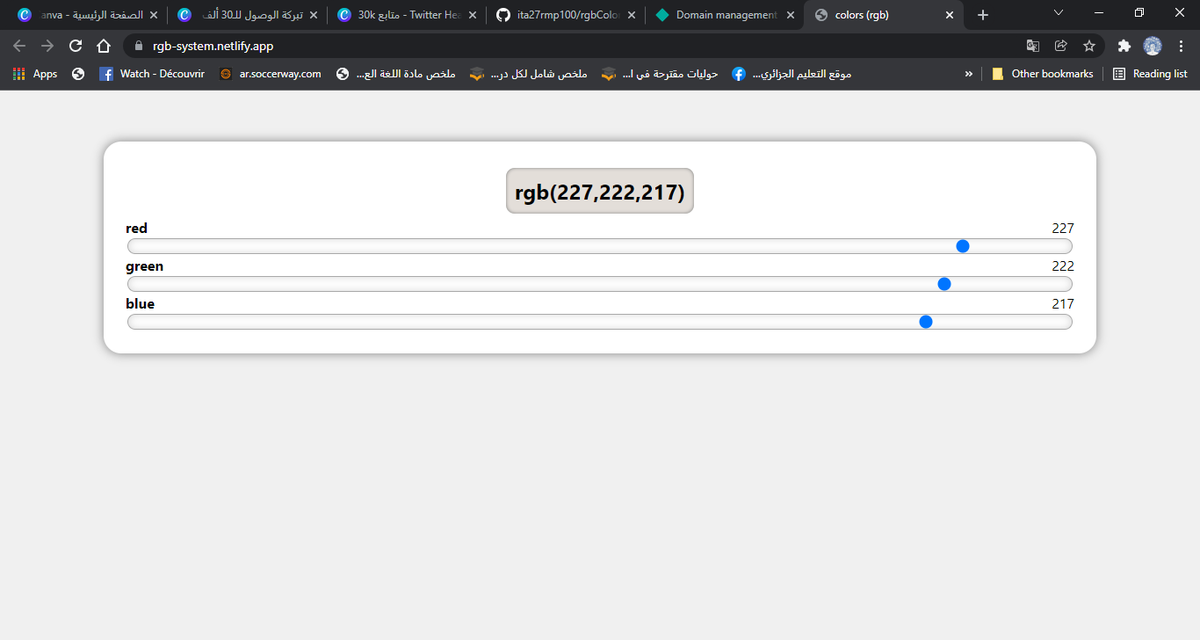
Task: View site info via the padlock icon
Action: 137,46
